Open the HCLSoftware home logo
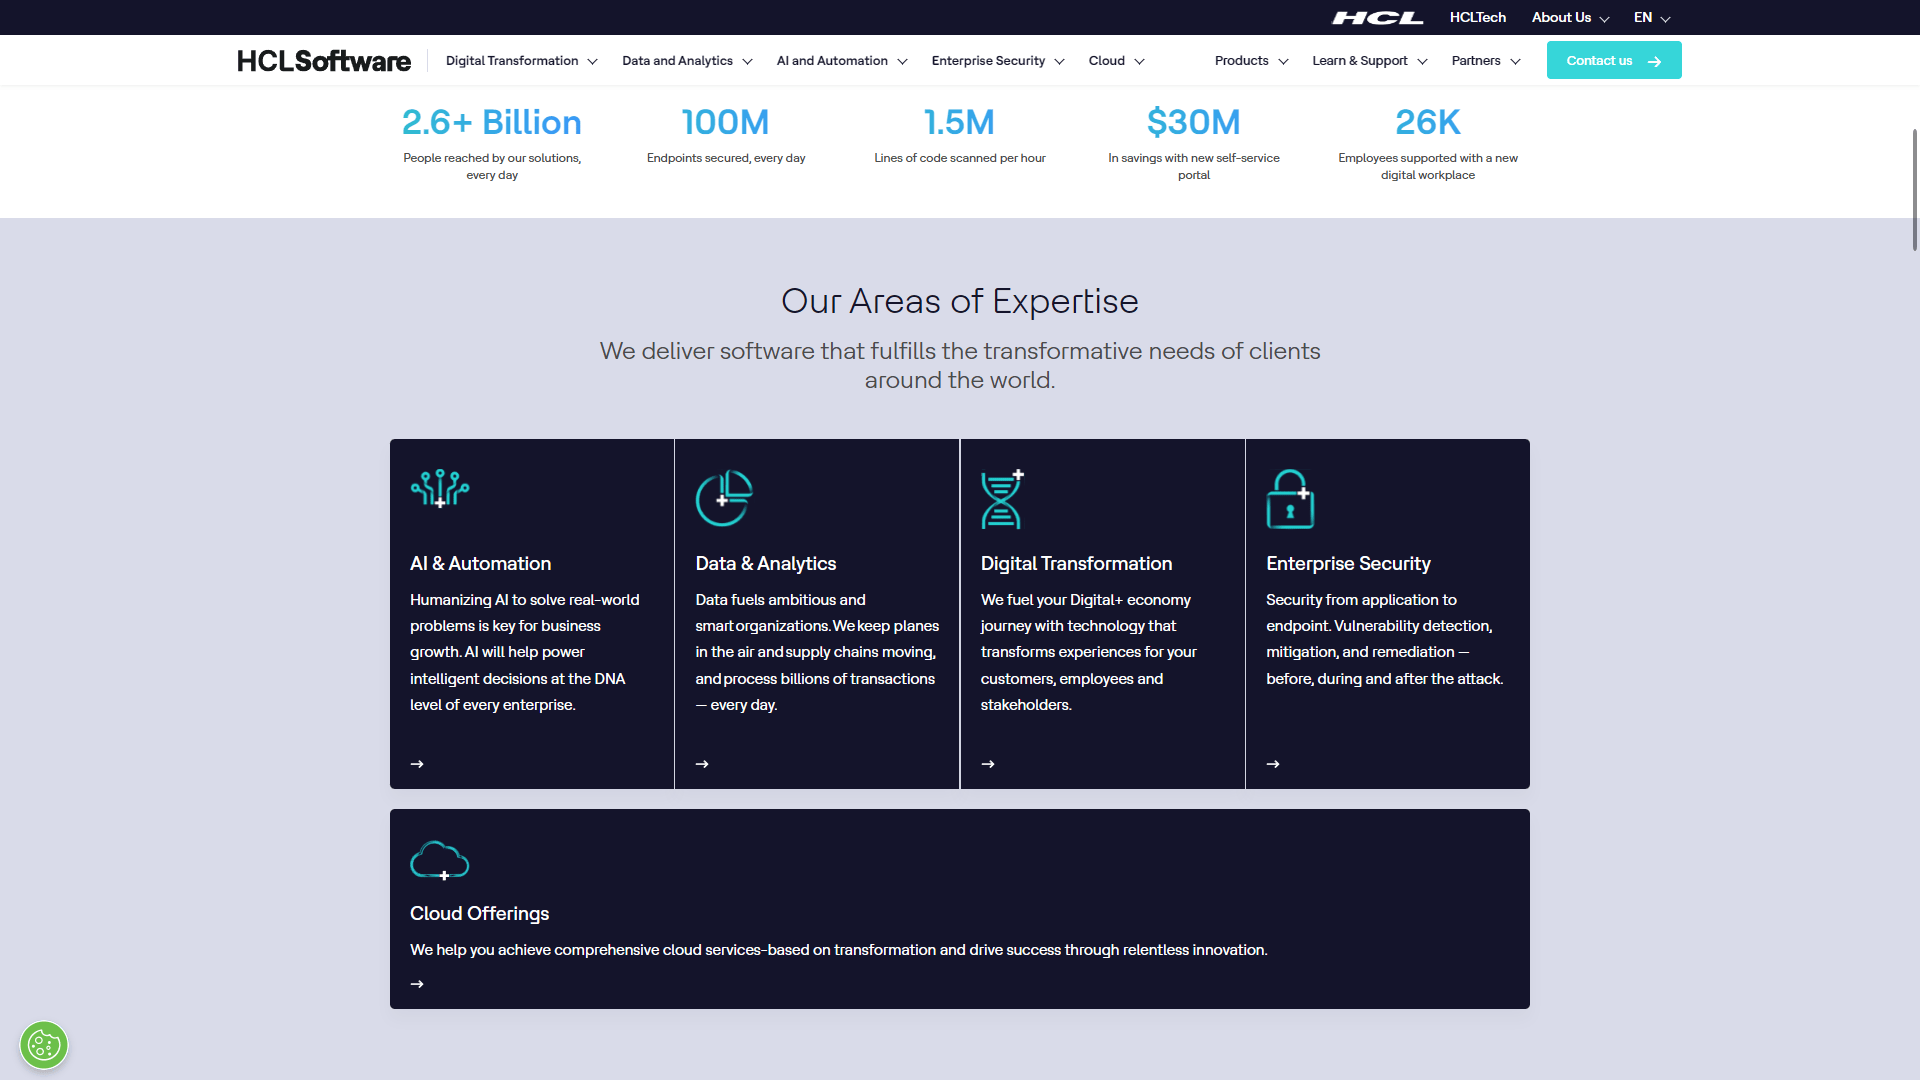1920x1080 pixels. [324, 61]
